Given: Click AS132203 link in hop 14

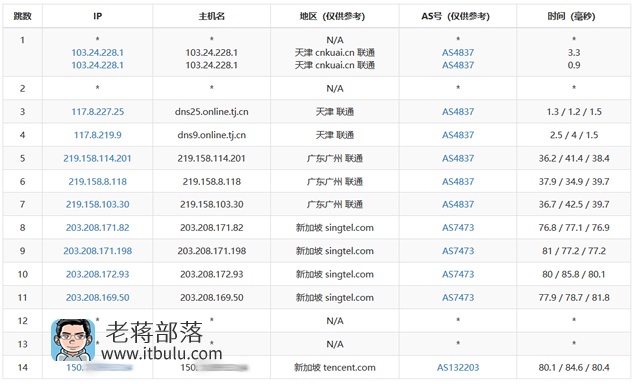Looking at the screenshot, I should point(458,367).
